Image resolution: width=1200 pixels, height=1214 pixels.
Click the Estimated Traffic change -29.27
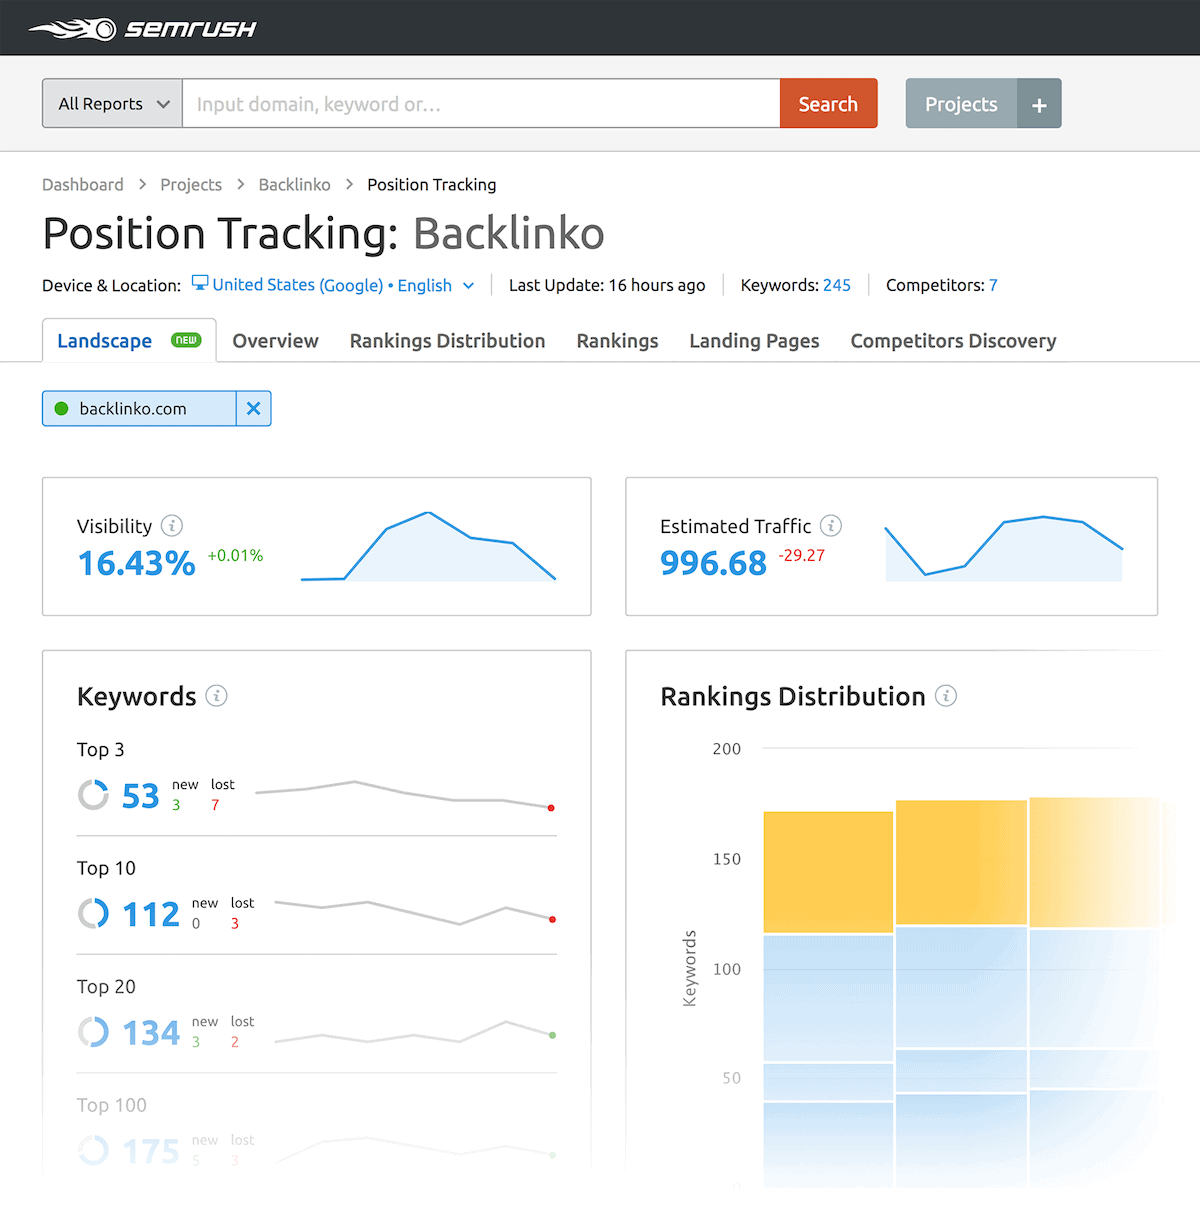802,555
